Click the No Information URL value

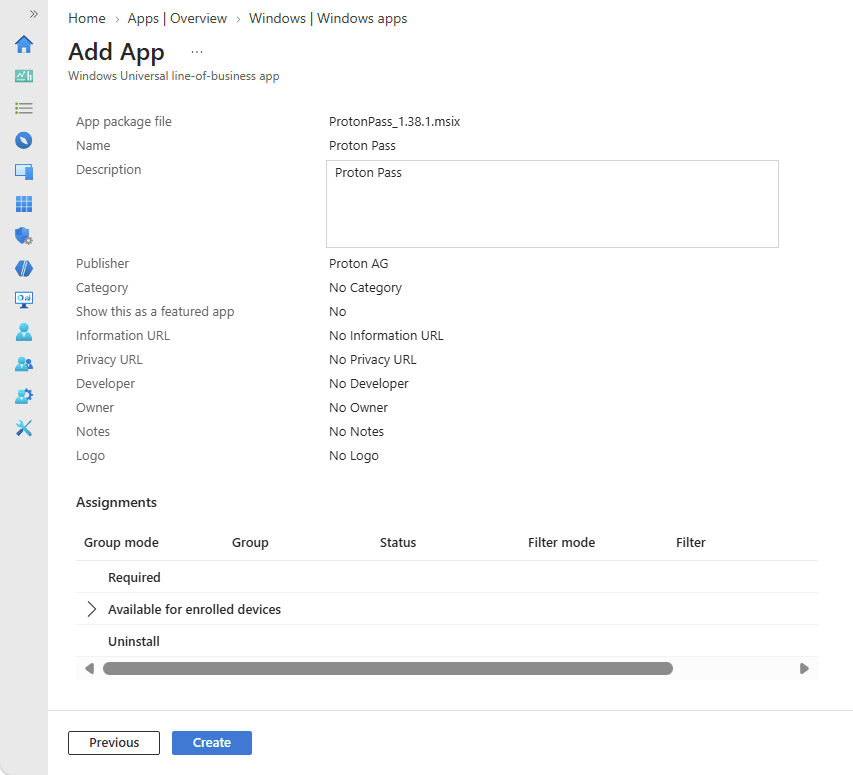[386, 336]
